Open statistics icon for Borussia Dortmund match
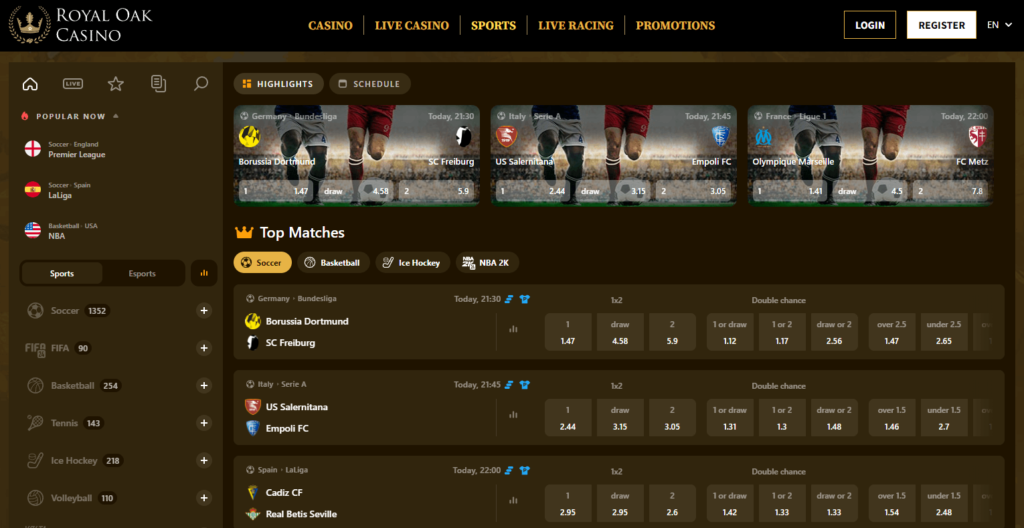The width and height of the screenshot is (1024, 528). click(513, 329)
